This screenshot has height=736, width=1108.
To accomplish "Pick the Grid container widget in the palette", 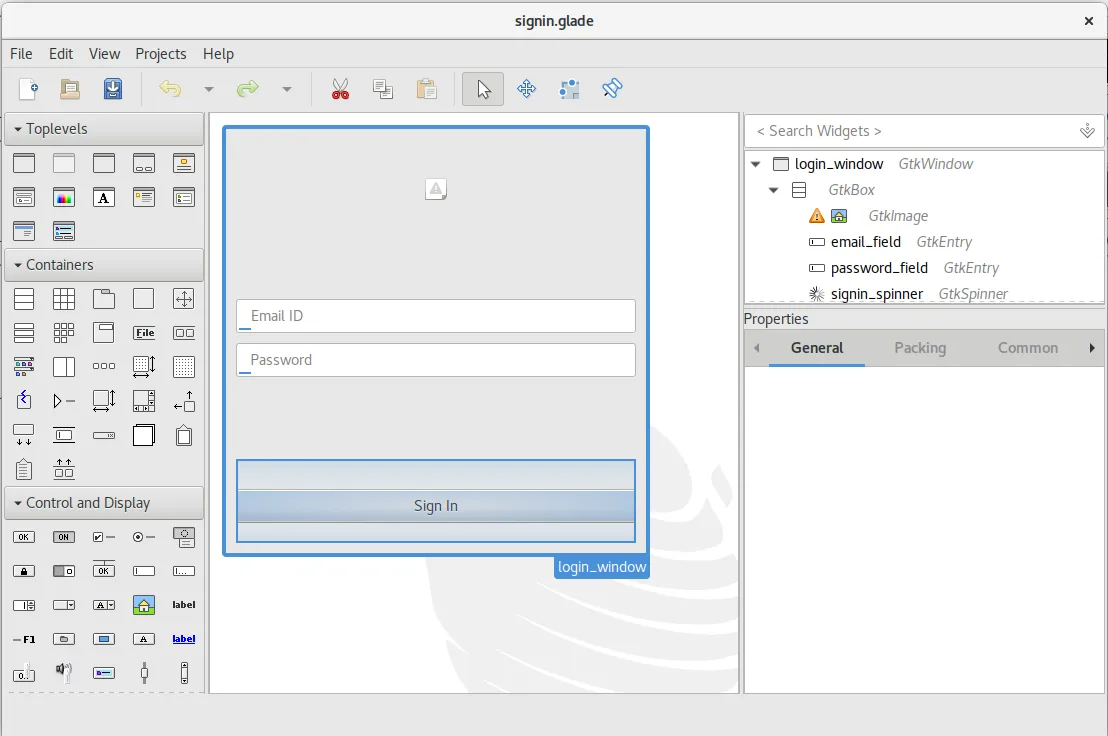I will (x=64, y=298).
